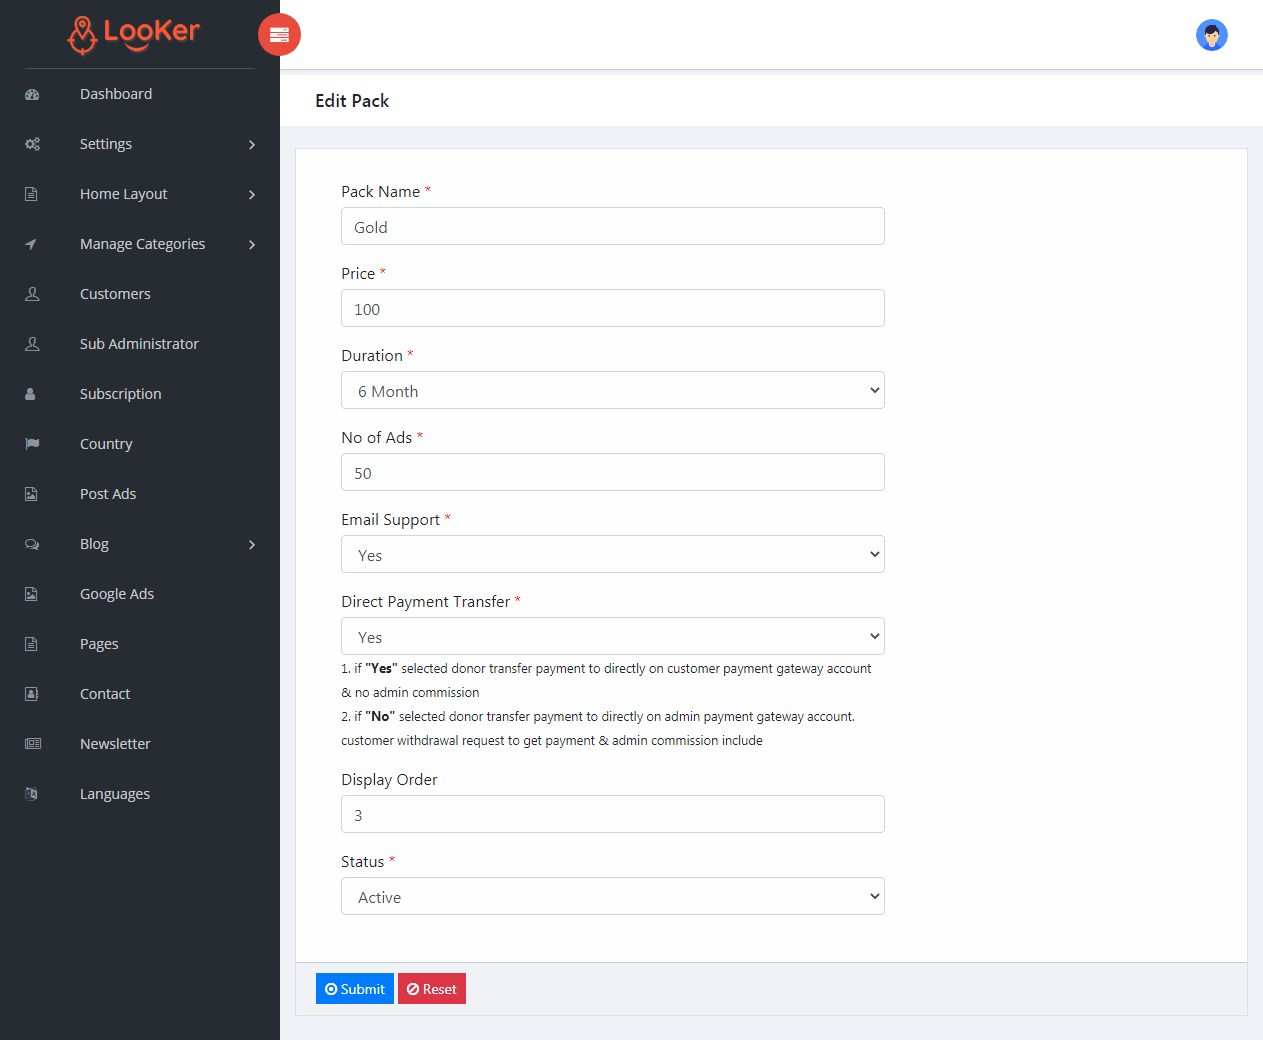Expand the Settings submenu chevron
This screenshot has height=1040, width=1263.
pyautogui.click(x=252, y=145)
